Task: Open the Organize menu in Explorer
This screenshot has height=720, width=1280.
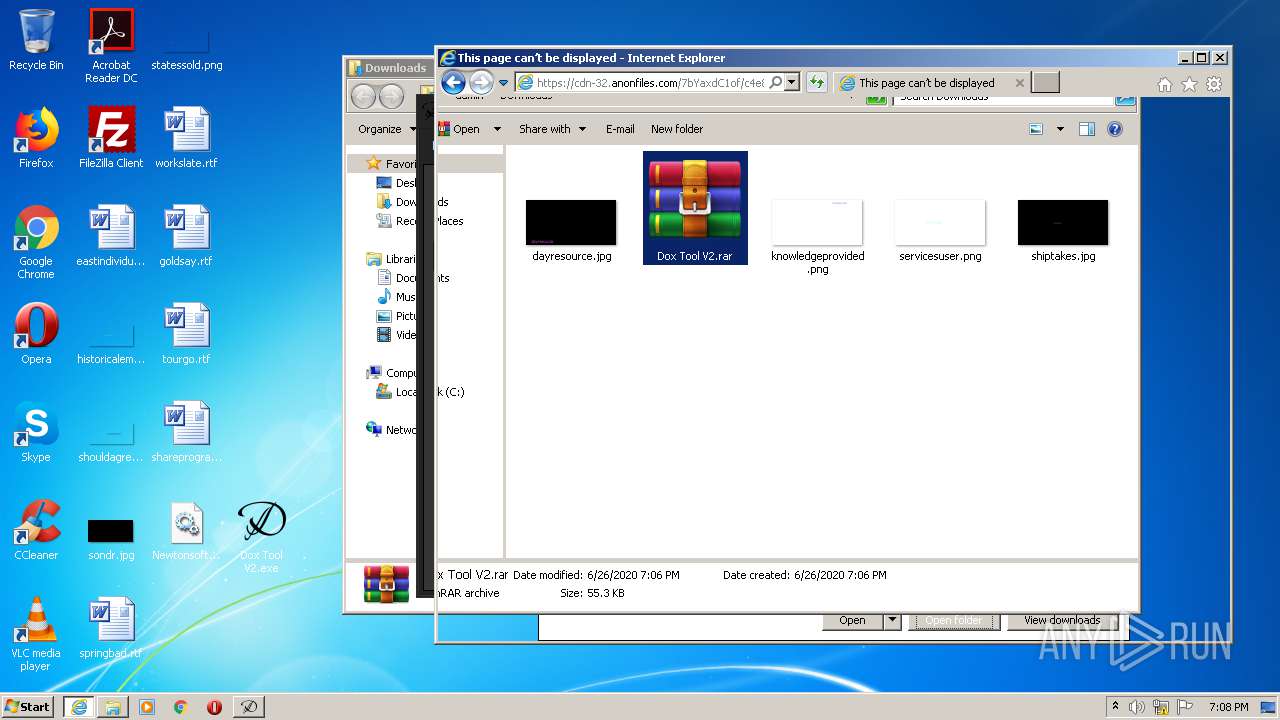Action: pyautogui.click(x=386, y=129)
